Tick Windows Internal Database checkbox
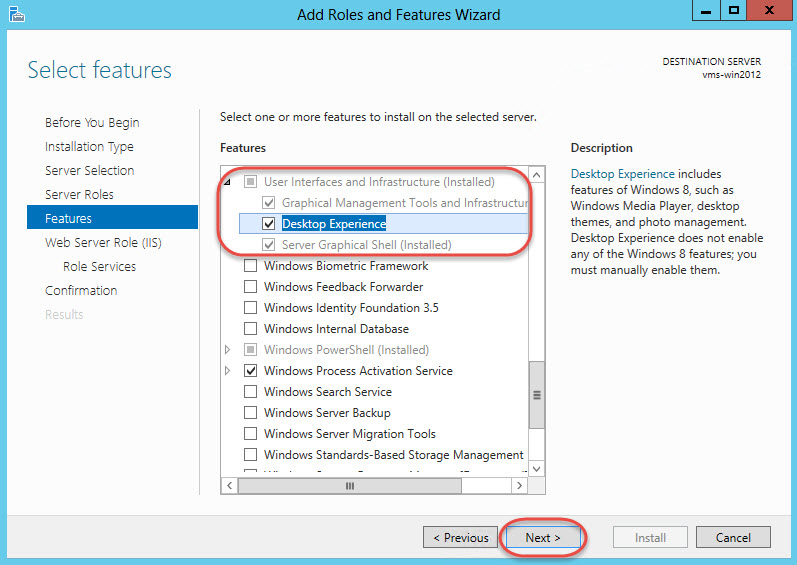The height and width of the screenshot is (565, 797). pos(251,329)
